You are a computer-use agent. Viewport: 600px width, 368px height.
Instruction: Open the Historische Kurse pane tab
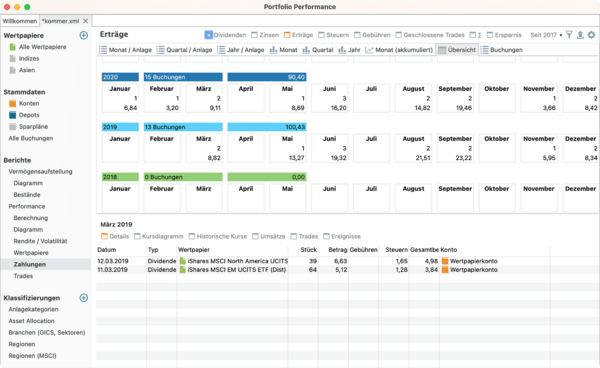[x=218, y=236]
